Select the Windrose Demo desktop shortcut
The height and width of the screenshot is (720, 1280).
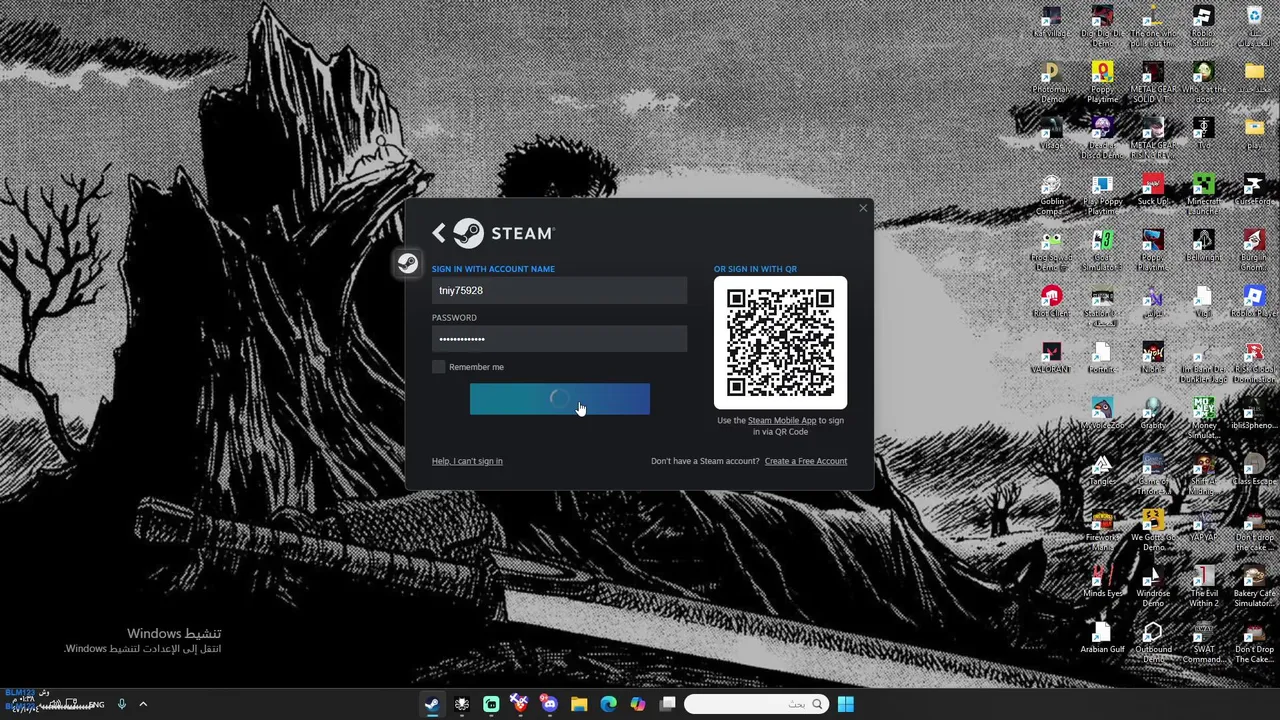coord(1153,586)
